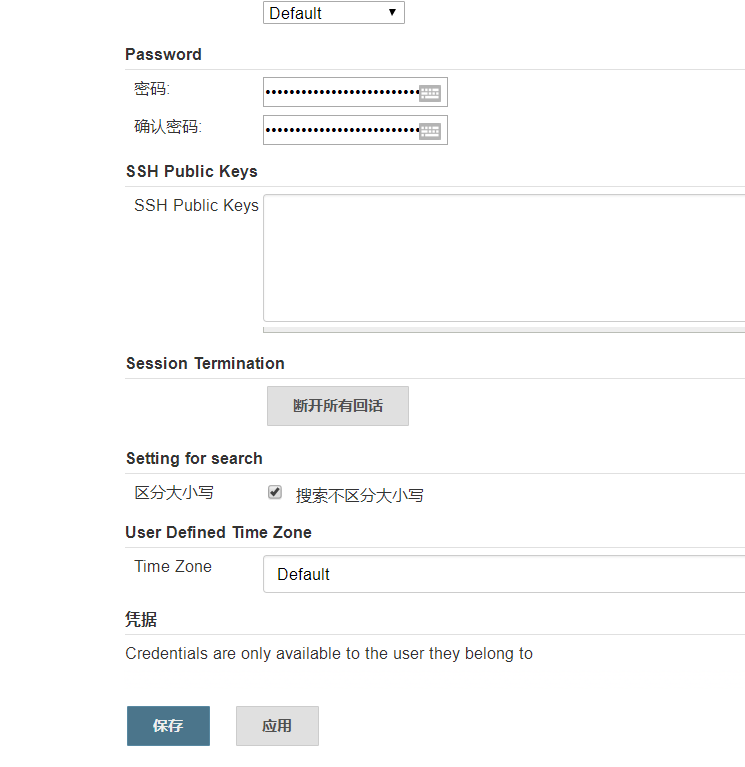This screenshot has height=767, width=745.
Task: Expand the Time Zone Default dropdown
Action: coord(504,574)
